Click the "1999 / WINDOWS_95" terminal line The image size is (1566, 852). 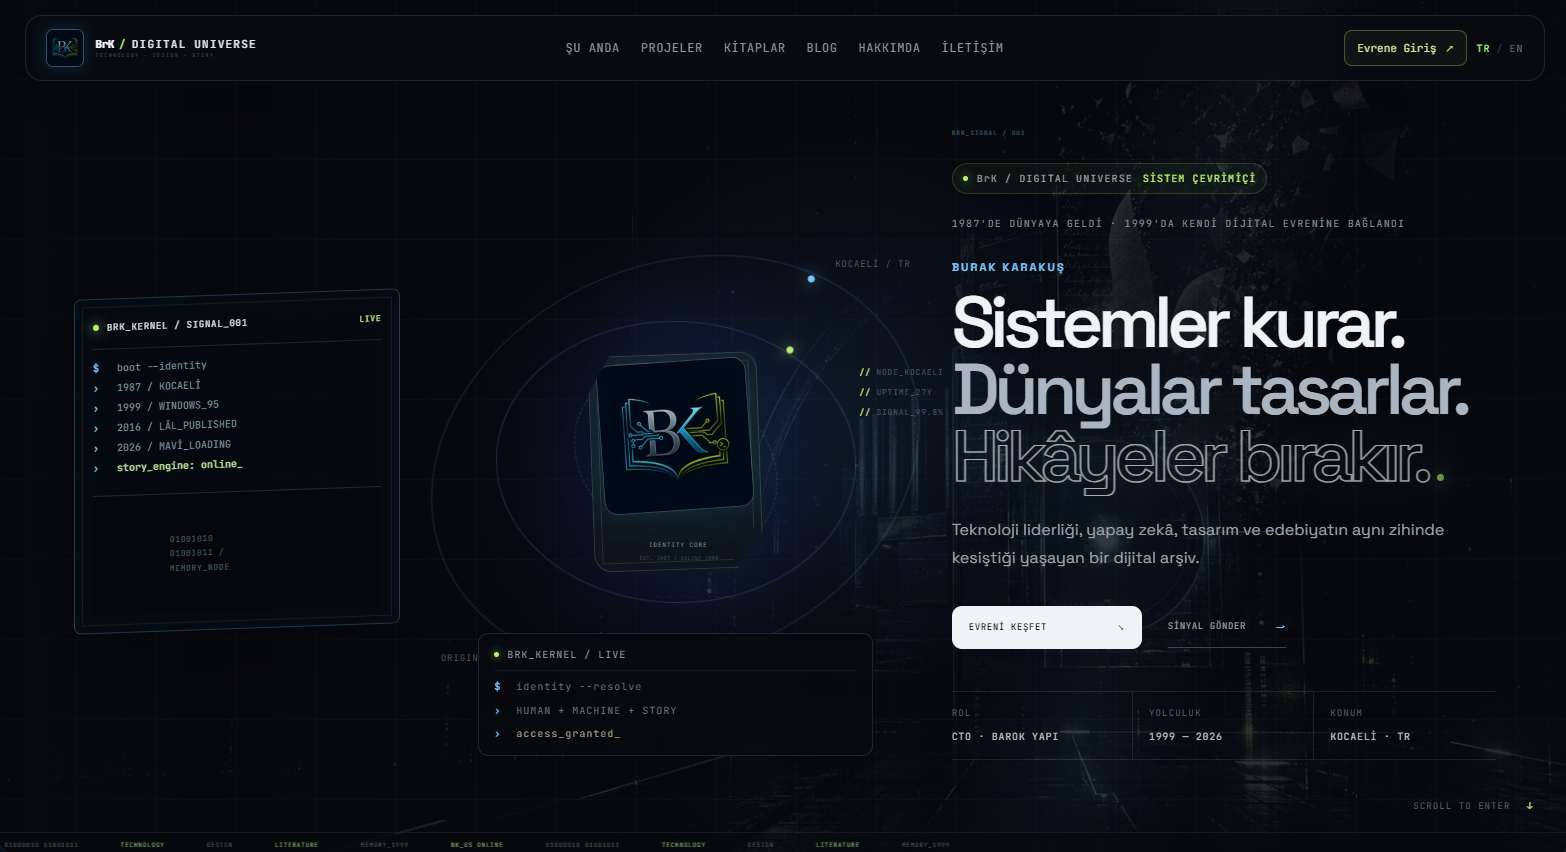tap(168, 406)
